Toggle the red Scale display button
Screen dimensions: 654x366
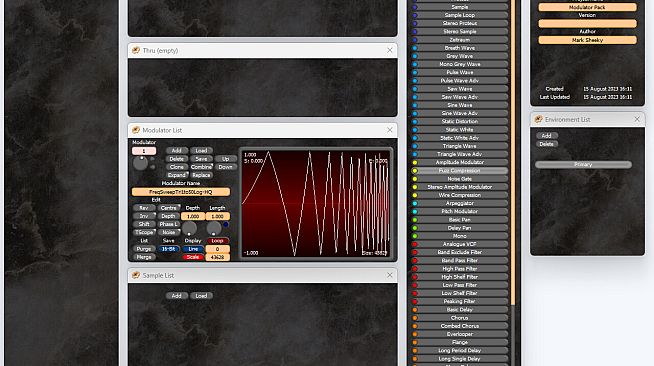coord(193,257)
